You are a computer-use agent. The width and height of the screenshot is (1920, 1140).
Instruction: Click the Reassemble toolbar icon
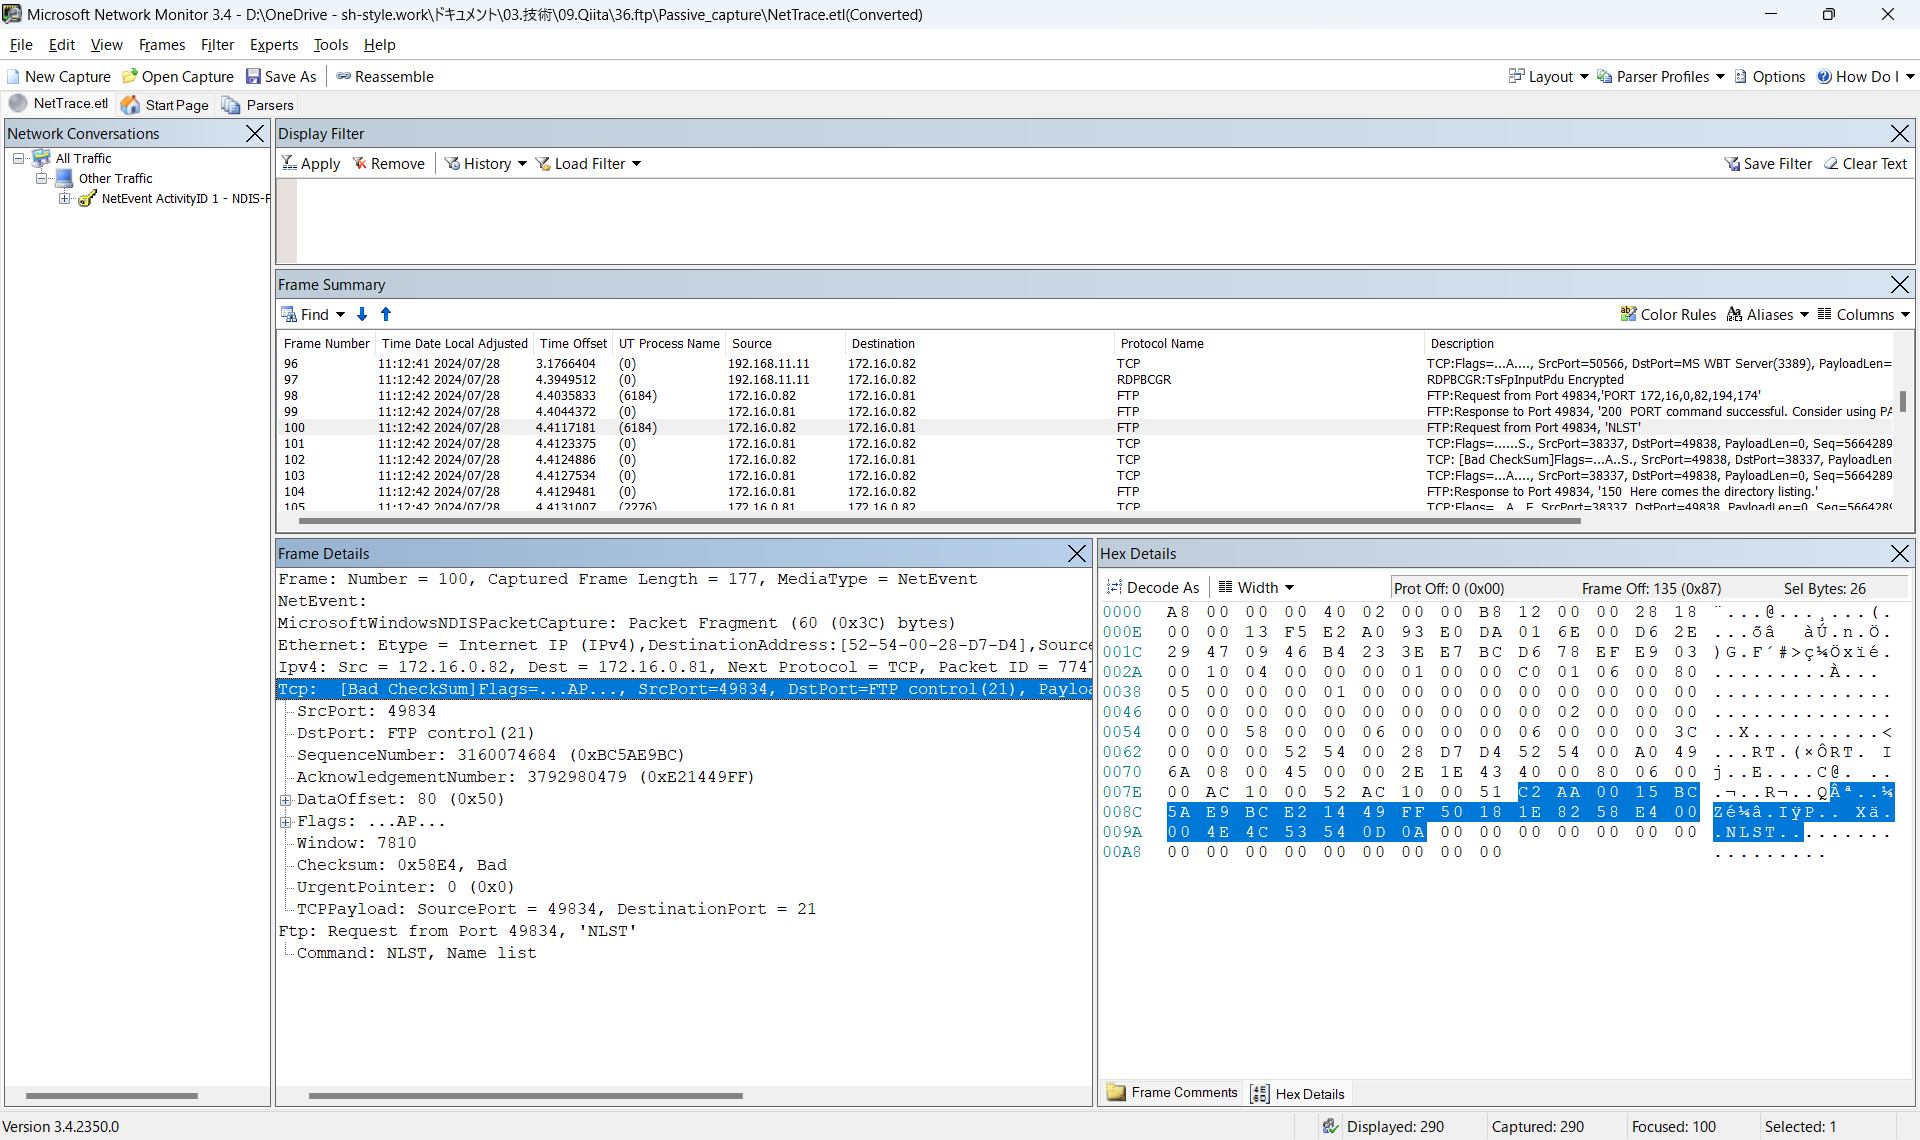[x=344, y=77]
